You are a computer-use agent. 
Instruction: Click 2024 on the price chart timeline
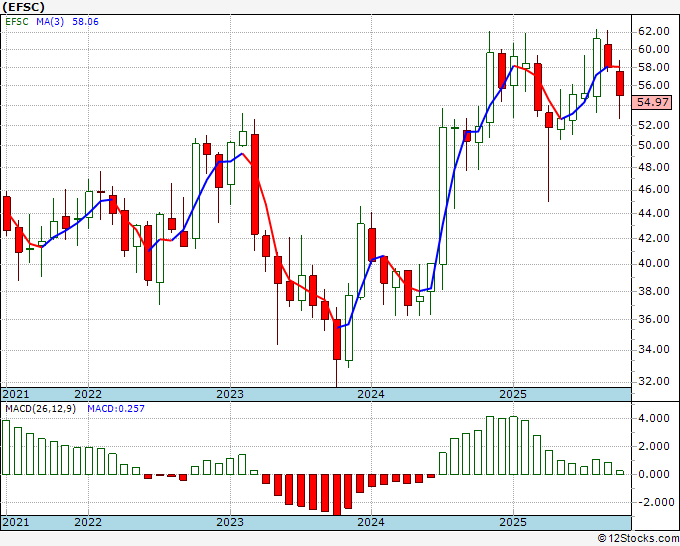(x=371, y=394)
